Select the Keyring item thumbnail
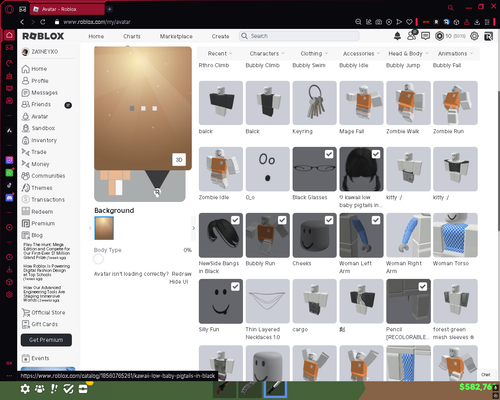 click(x=314, y=103)
